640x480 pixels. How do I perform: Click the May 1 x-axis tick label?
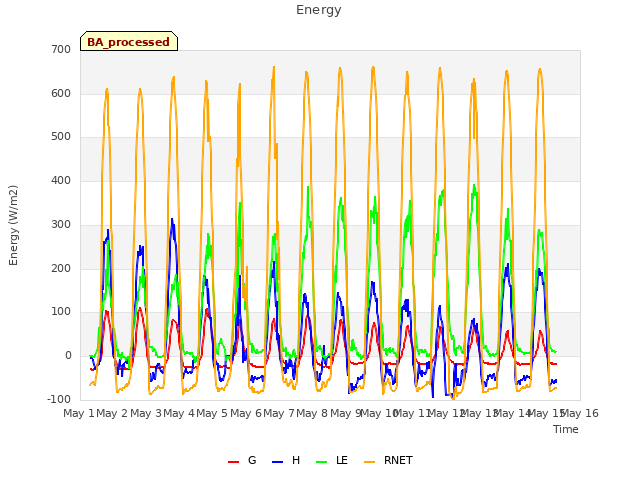pos(79,413)
